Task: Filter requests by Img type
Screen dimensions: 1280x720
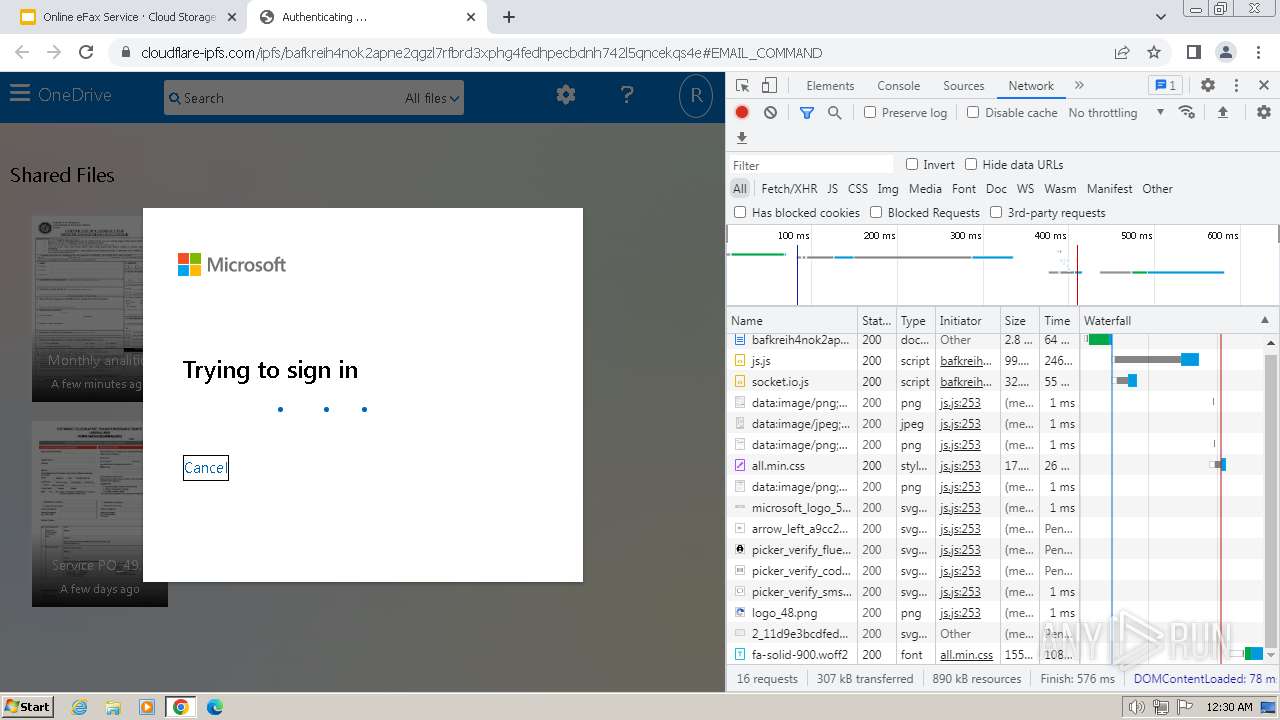Action: (x=888, y=189)
